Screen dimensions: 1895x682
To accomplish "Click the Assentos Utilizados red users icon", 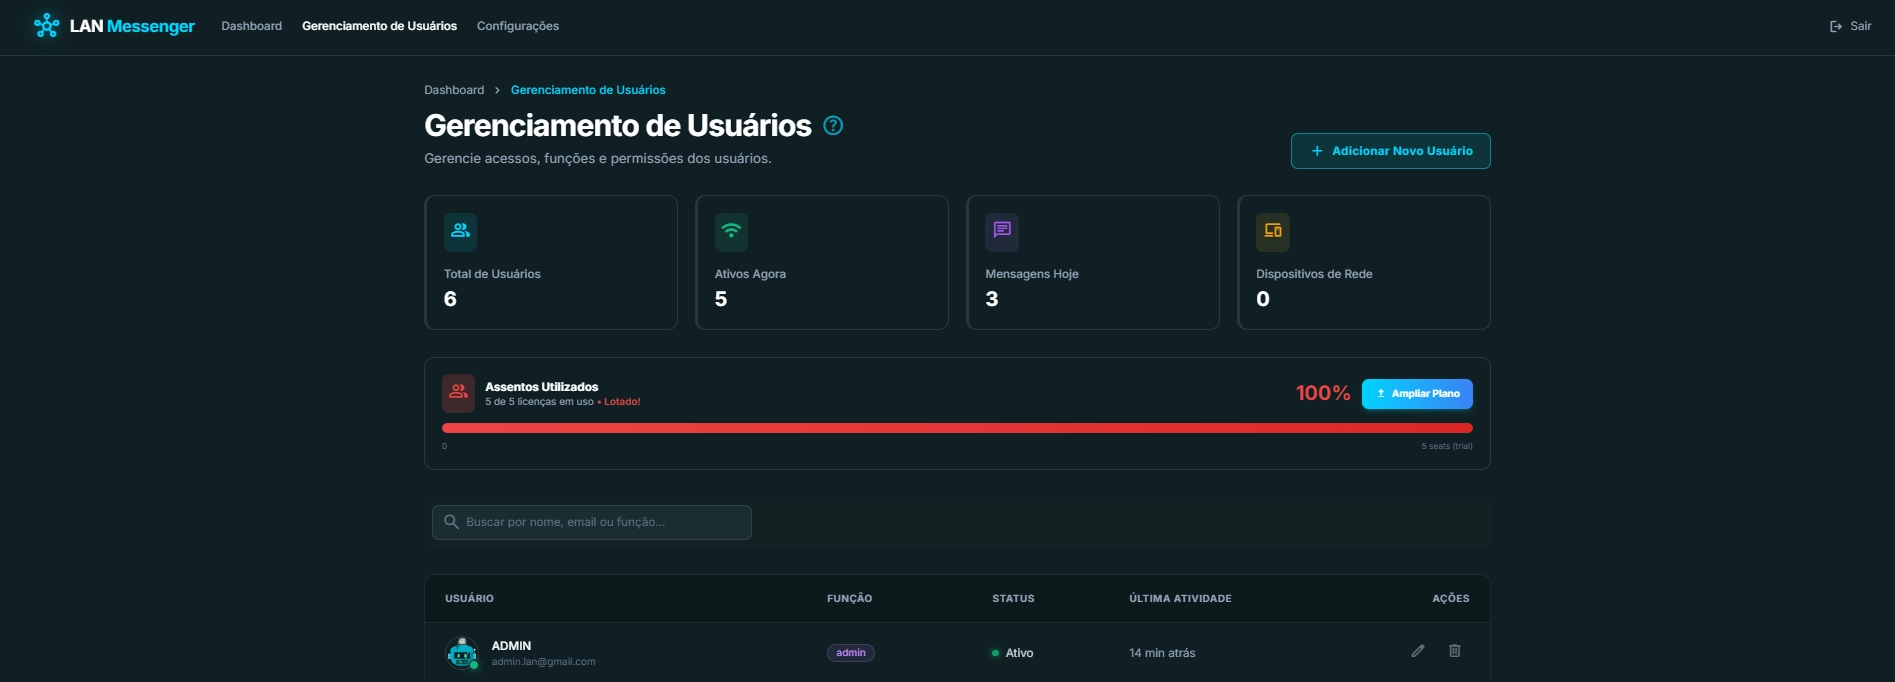I will click(459, 393).
